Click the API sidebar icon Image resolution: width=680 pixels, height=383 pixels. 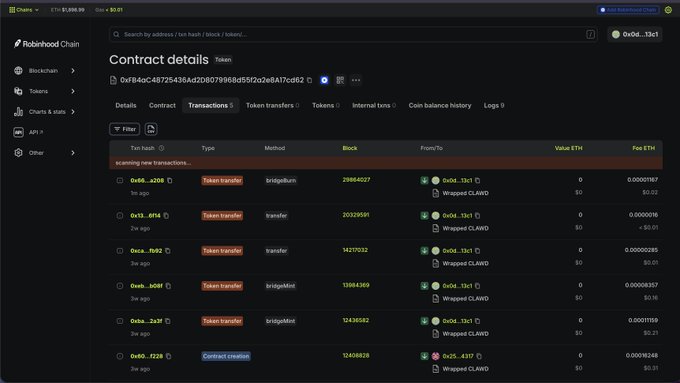(18, 132)
